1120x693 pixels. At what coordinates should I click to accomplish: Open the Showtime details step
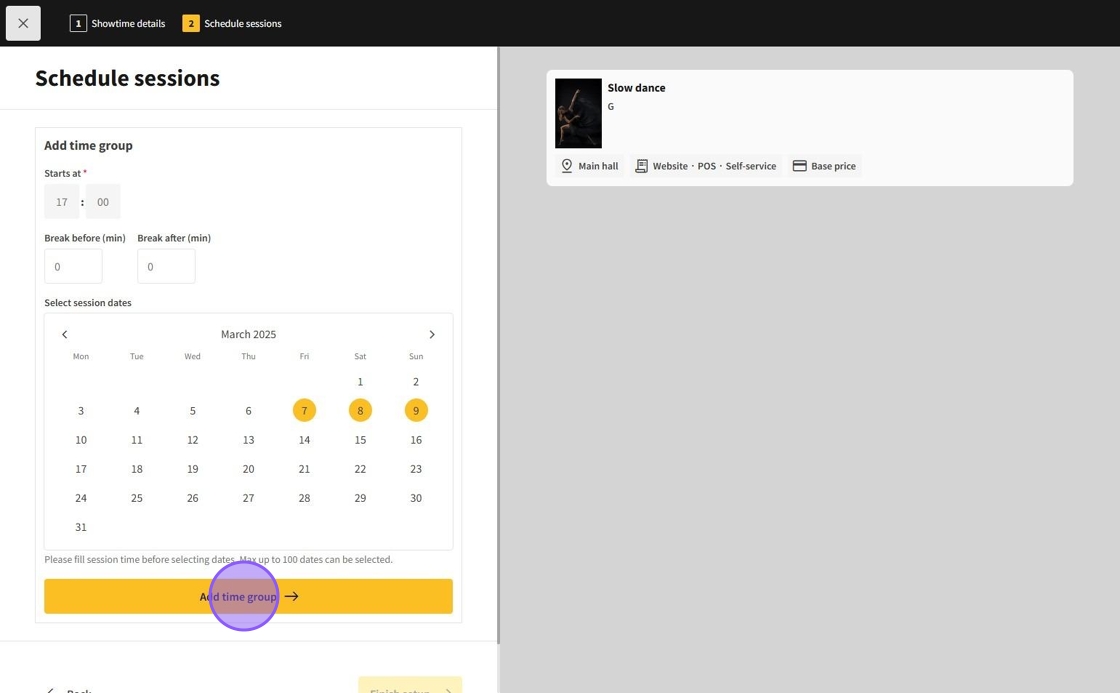[x=118, y=23]
